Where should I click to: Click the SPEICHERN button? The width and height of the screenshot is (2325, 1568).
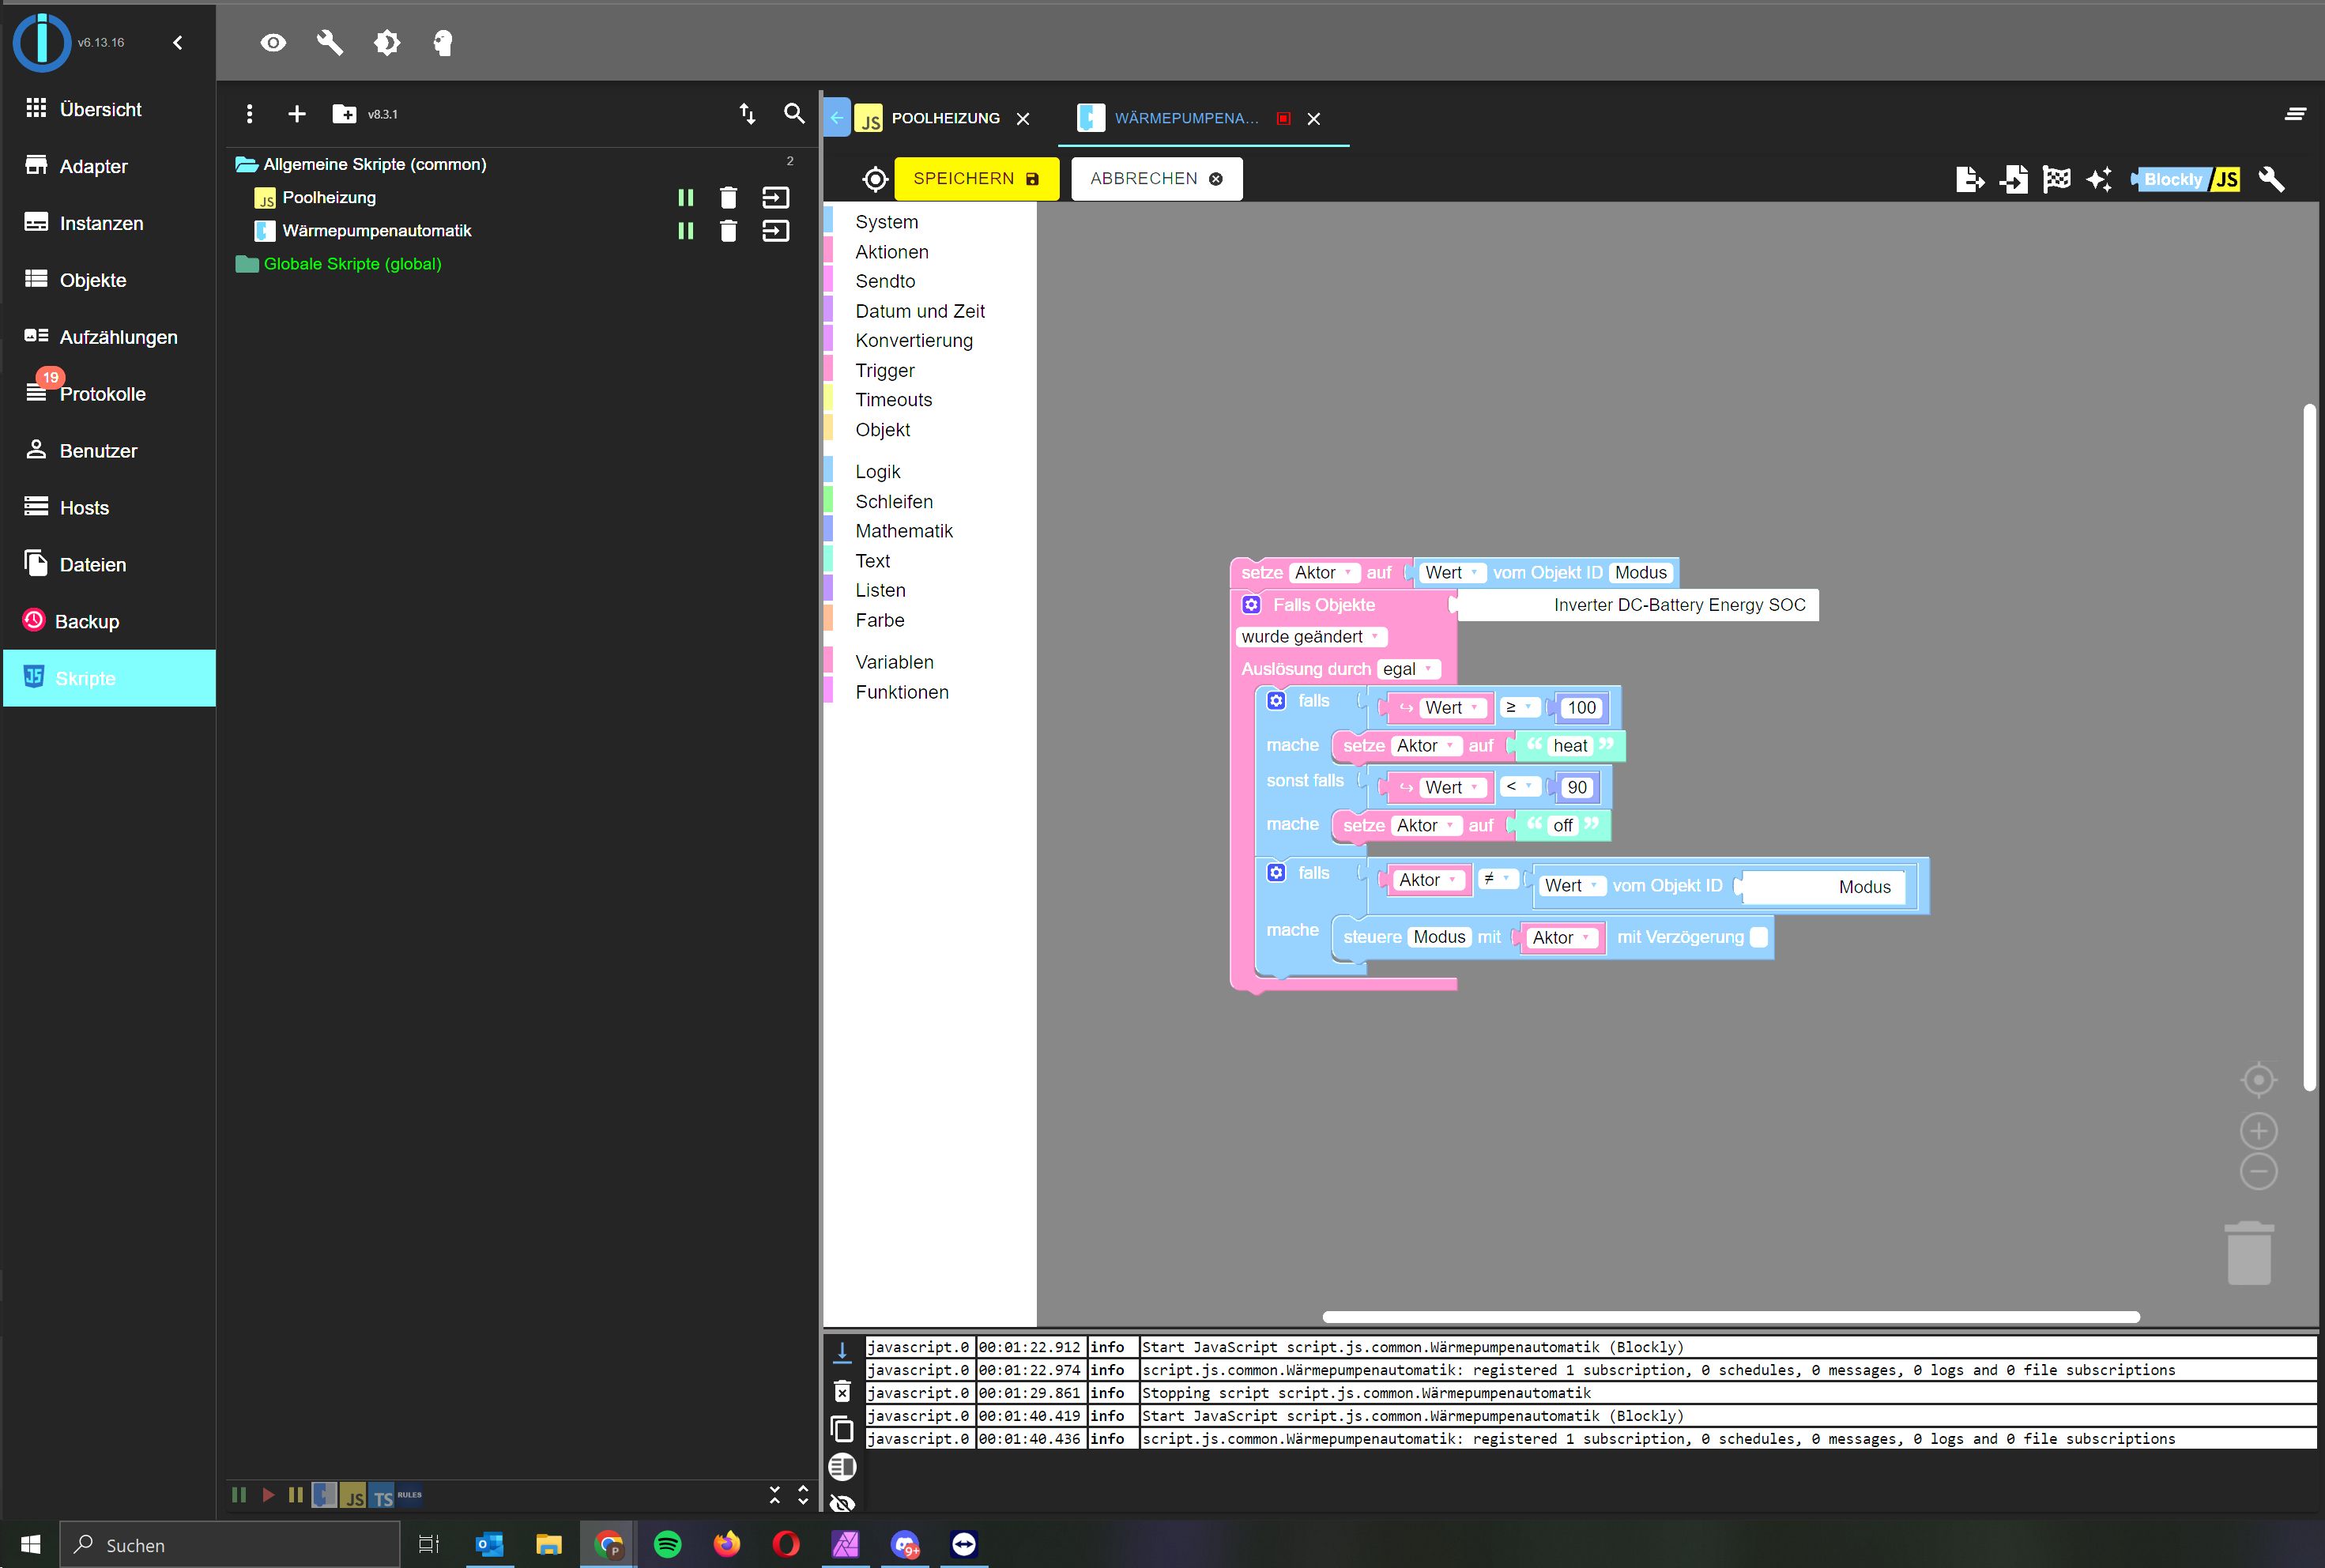[x=975, y=179]
